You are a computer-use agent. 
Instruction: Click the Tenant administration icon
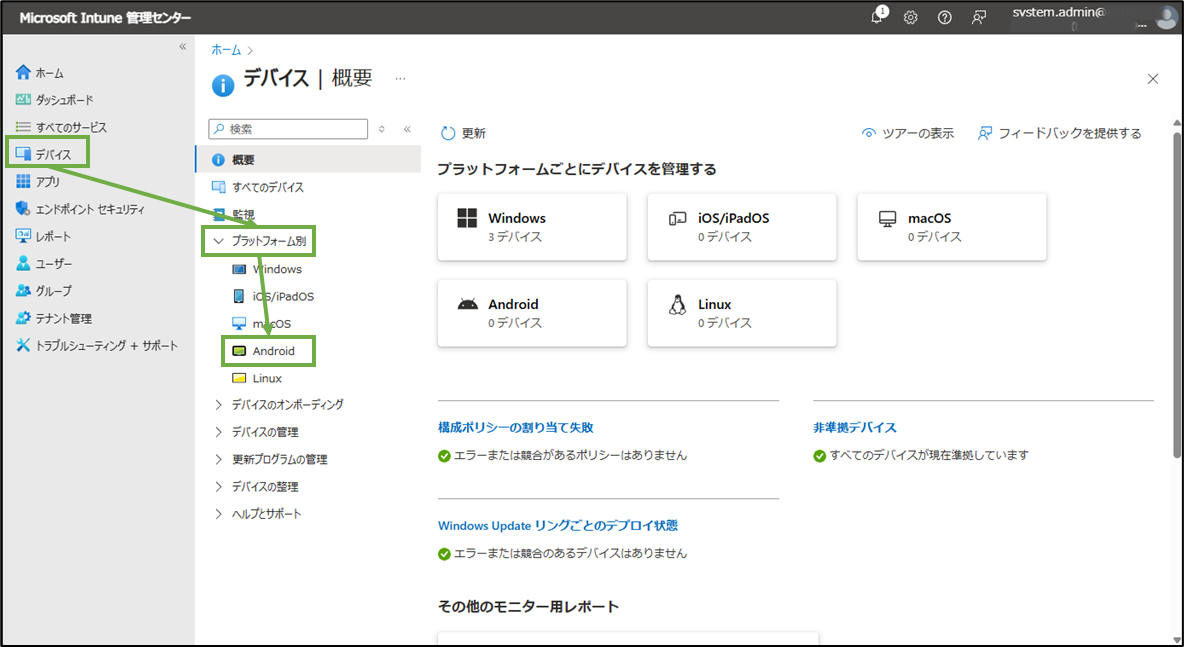tap(23, 318)
